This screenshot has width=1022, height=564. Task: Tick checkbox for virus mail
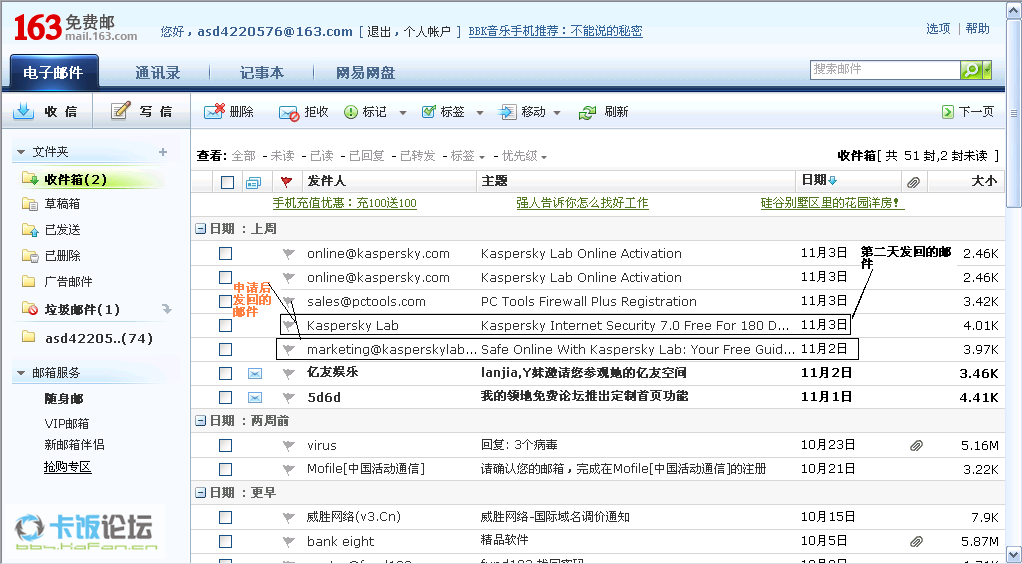[226, 445]
